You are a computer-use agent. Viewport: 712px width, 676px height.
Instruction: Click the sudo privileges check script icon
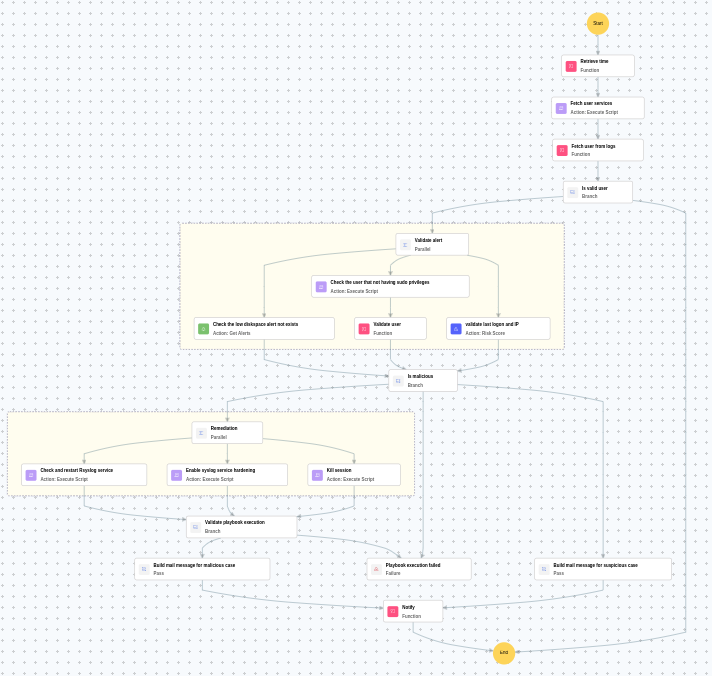[x=321, y=287]
